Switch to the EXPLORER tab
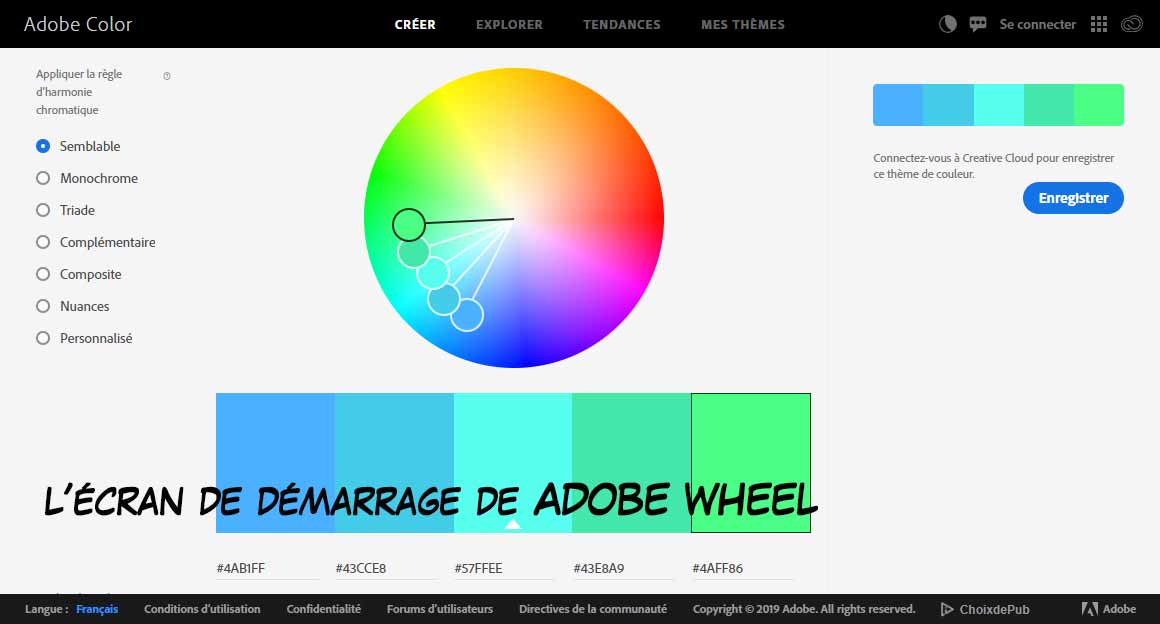The width and height of the screenshot is (1160, 624). click(x=509, y=24)
